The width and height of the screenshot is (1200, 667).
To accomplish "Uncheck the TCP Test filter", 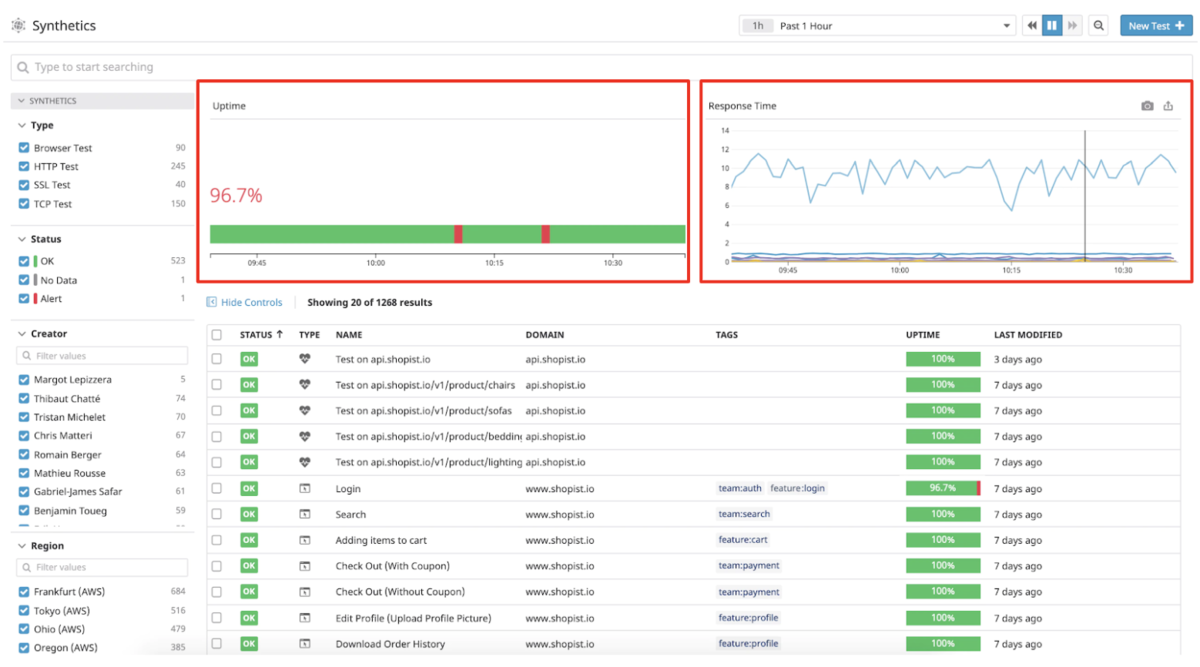I will click(x=24, y=204).
